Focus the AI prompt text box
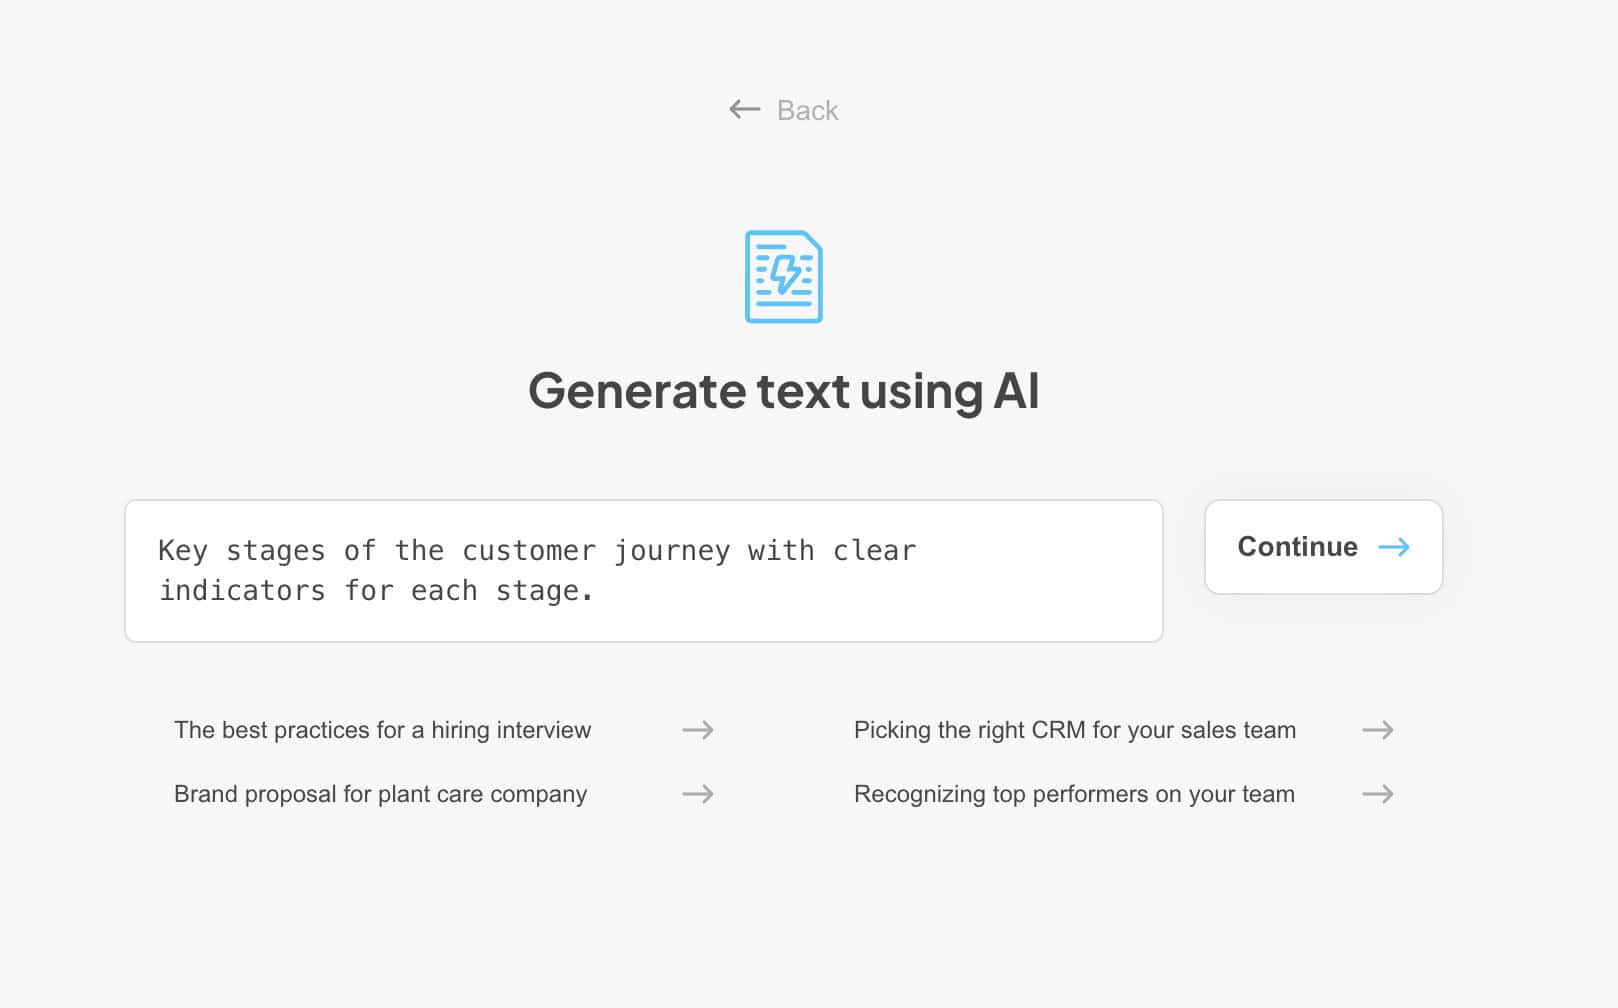1618x1008 pixels. (x=644, y=571)
